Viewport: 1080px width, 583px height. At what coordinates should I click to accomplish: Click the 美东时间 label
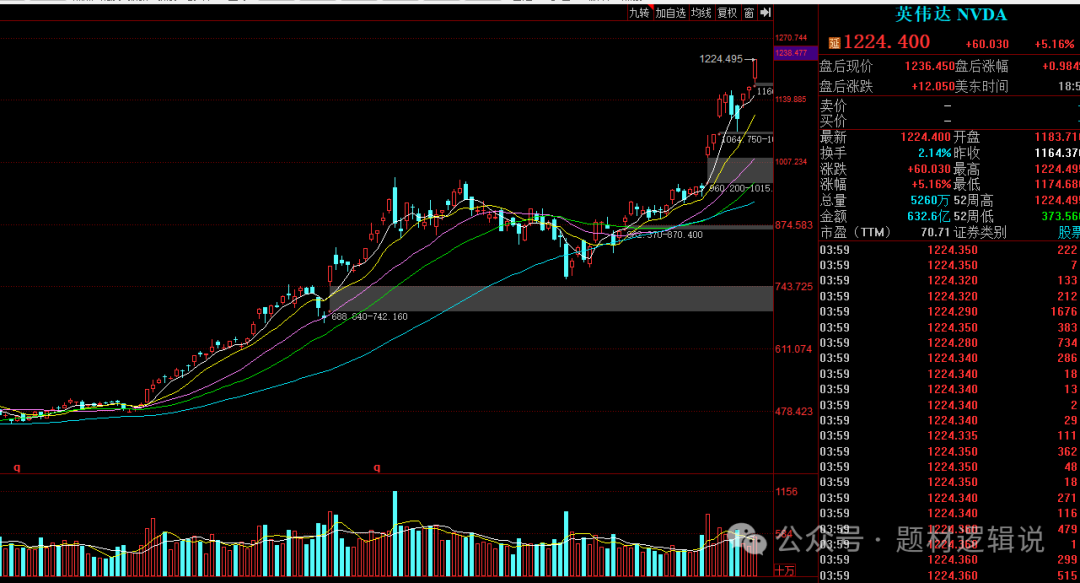point(982,87)
